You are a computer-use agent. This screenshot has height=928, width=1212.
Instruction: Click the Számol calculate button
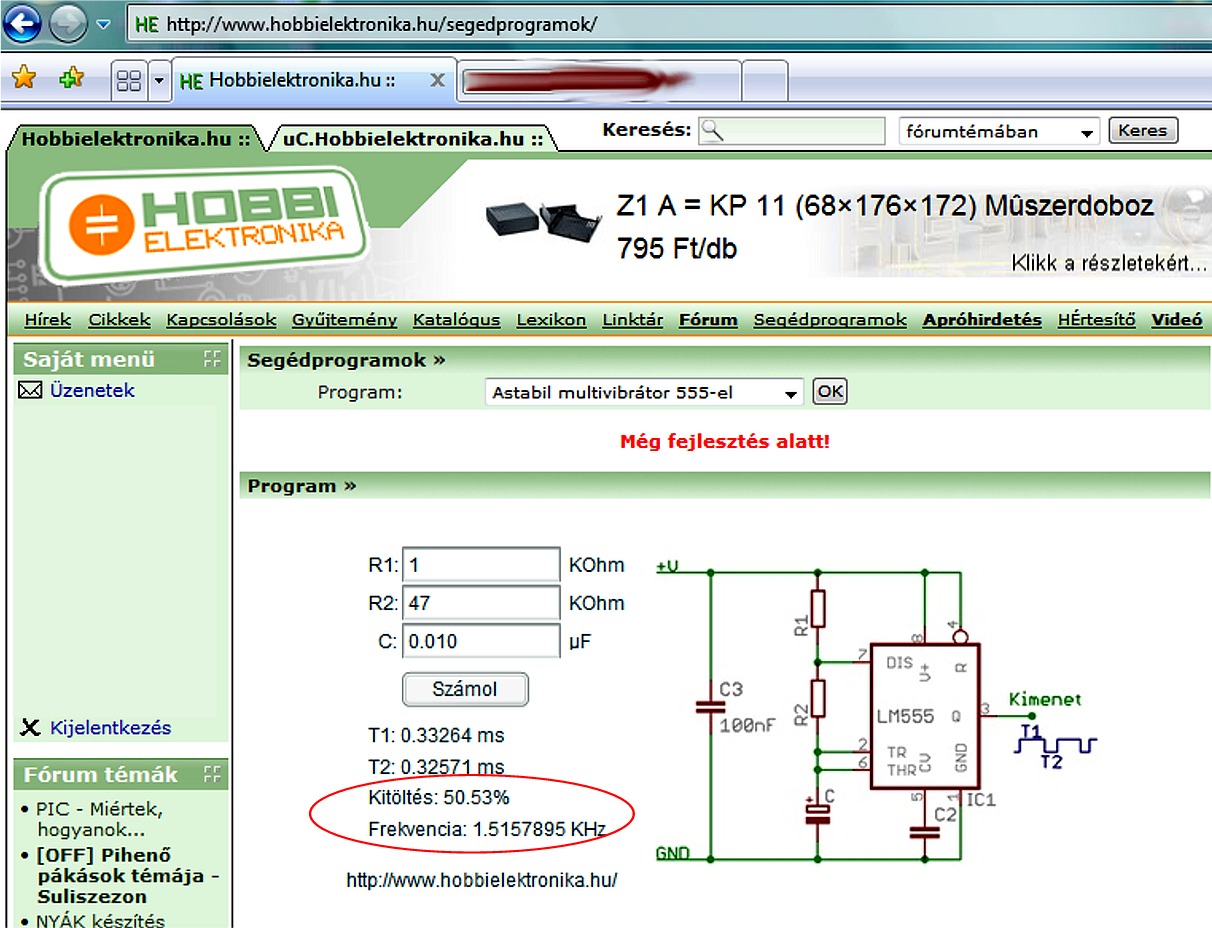click(465, 689)
